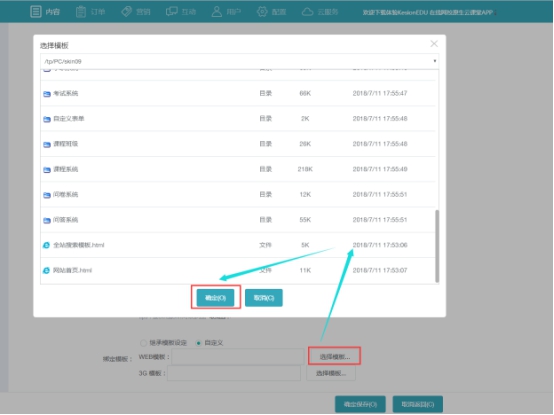Select the inherit-settings radio button
Image resolution: width=554 pixels, height=415 pixels.
[x=143, y=343]
